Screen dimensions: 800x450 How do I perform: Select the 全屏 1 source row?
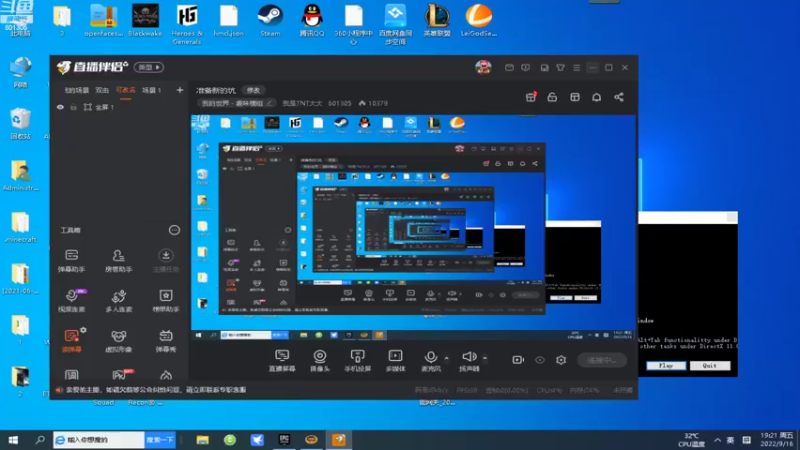(x=119, y=107)
